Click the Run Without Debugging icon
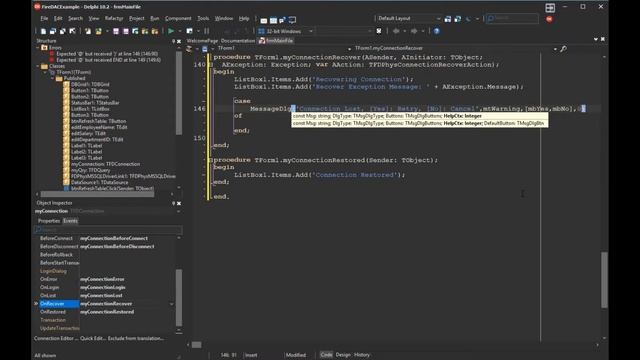This screenshot has width=640, height=360. [x=189, y=31]
